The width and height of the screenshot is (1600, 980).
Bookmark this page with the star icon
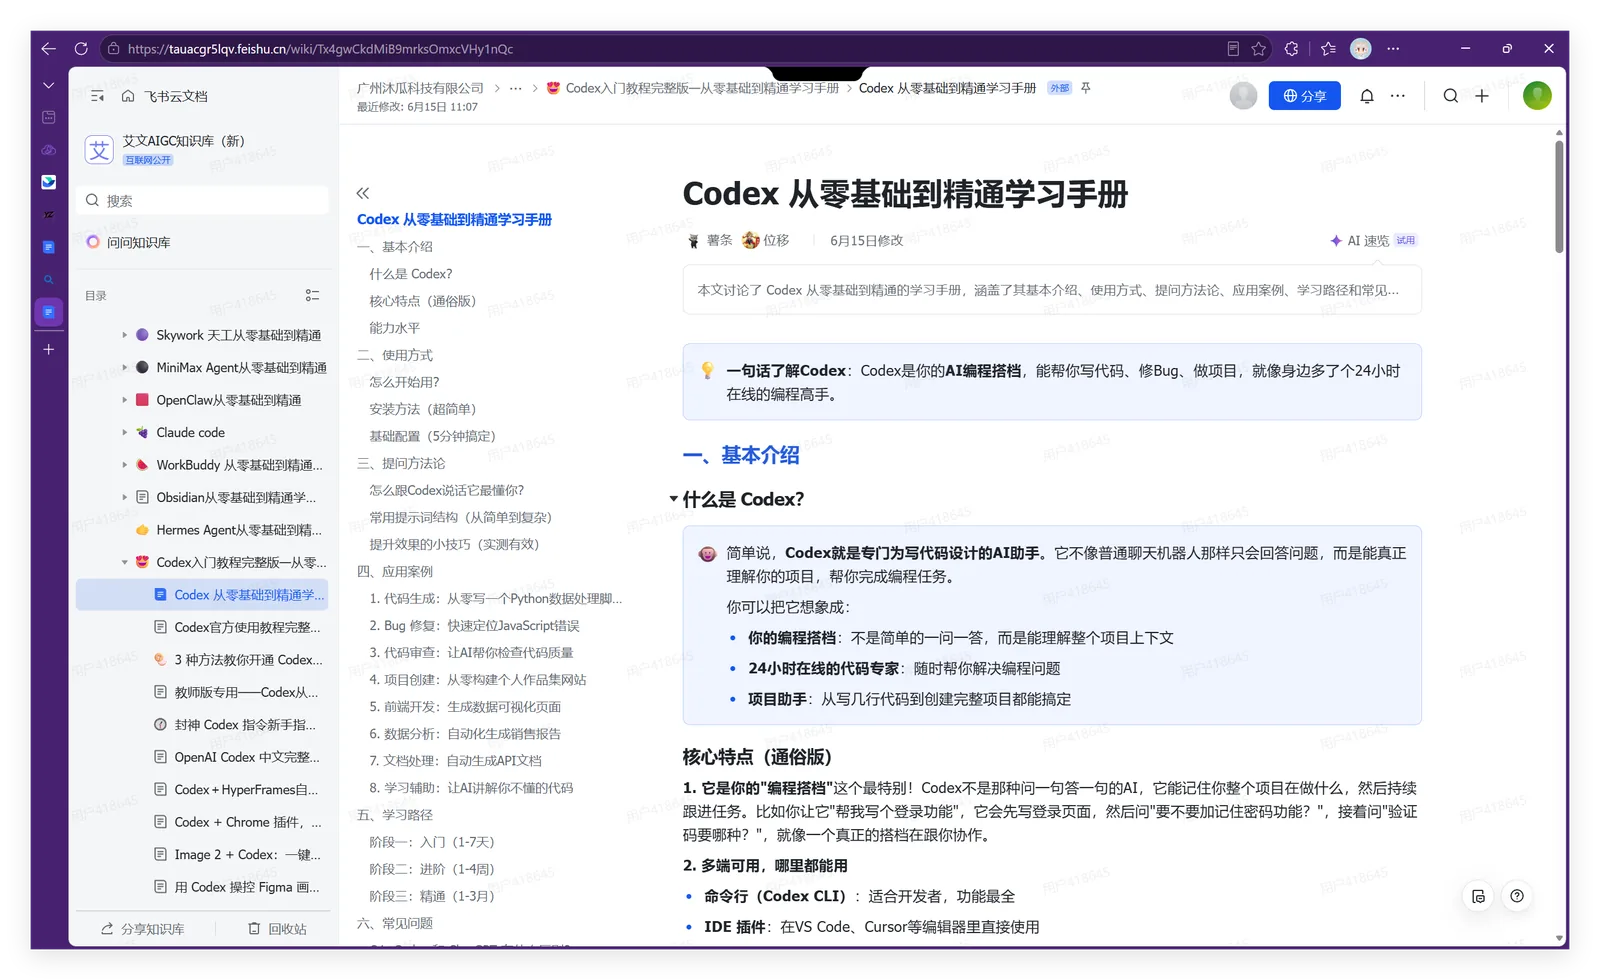pyautogui.click(x=1259, y=48)
